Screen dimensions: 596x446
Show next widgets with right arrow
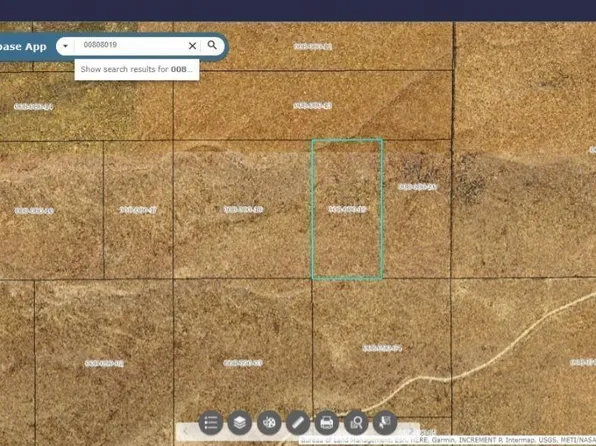point(411,431)
